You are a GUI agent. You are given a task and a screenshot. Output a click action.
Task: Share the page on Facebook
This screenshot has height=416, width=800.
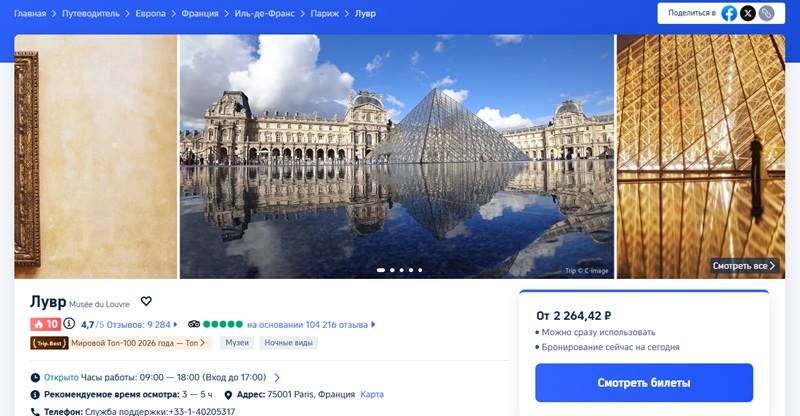pos(730,13)
